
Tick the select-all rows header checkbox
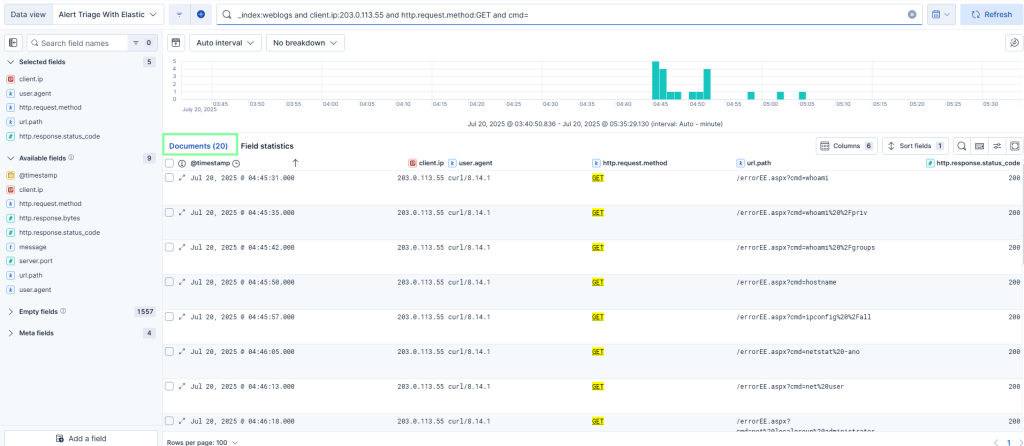[169, 162]
